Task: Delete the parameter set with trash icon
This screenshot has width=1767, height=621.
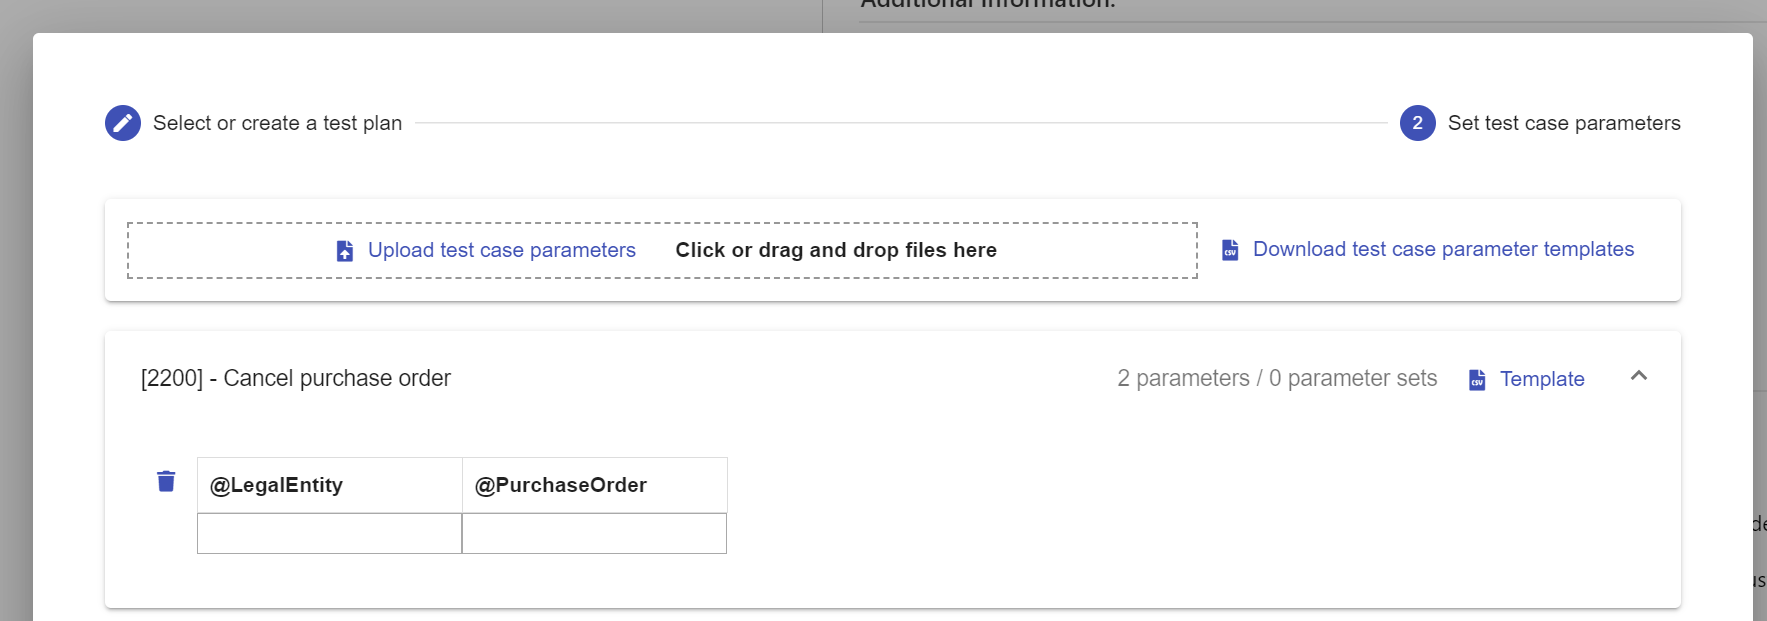Action: coord(166,482)
